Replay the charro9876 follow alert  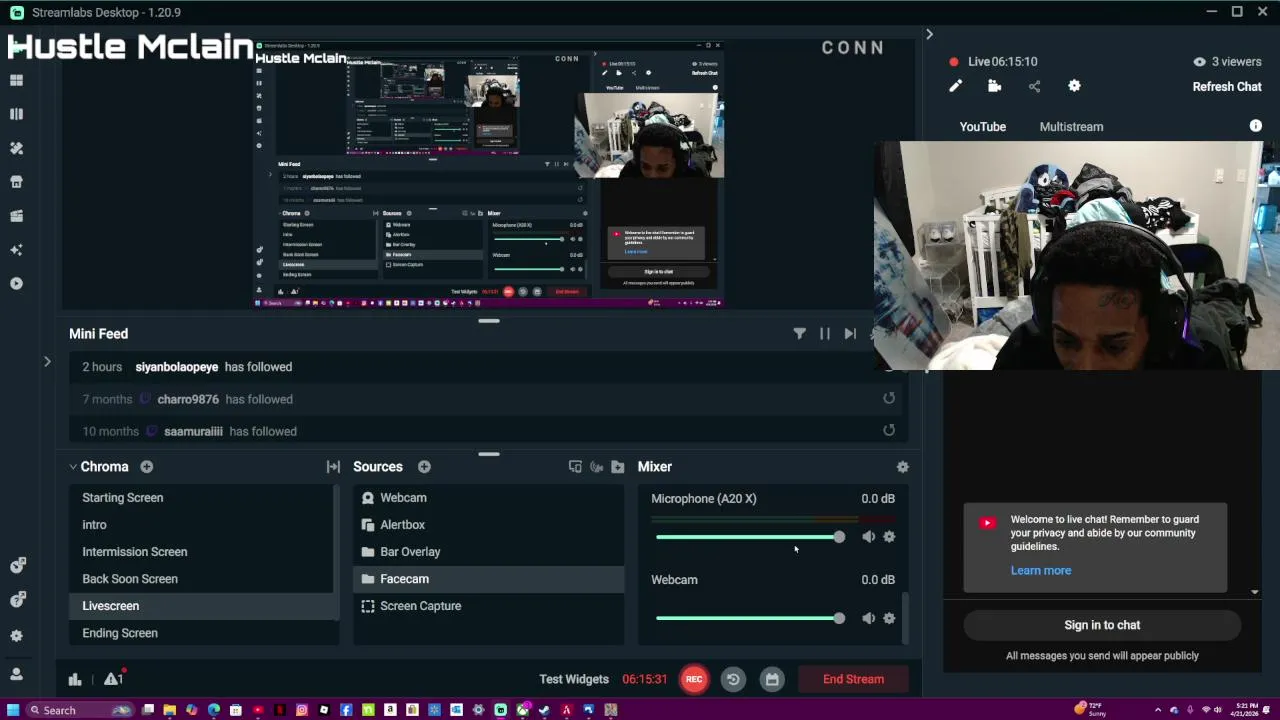pos(889,399)
